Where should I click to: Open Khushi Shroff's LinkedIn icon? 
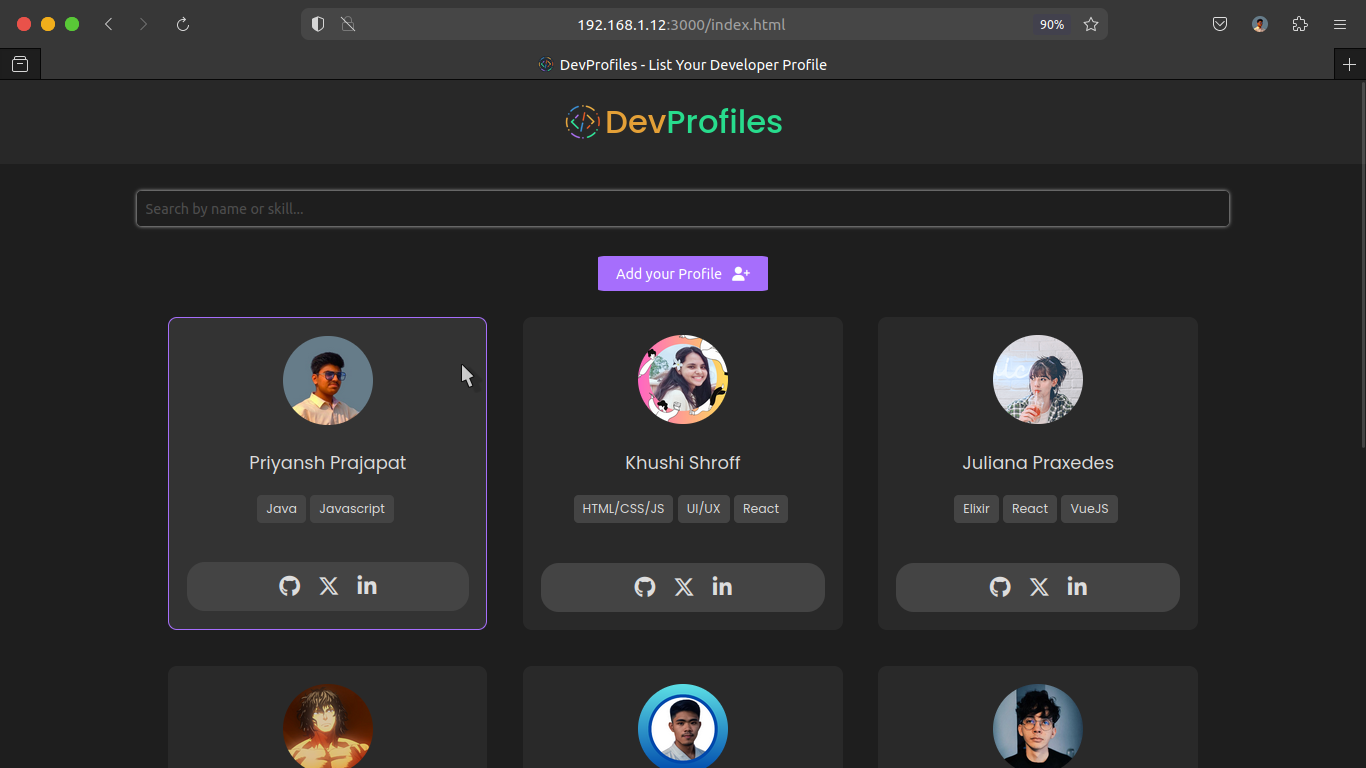722,587
